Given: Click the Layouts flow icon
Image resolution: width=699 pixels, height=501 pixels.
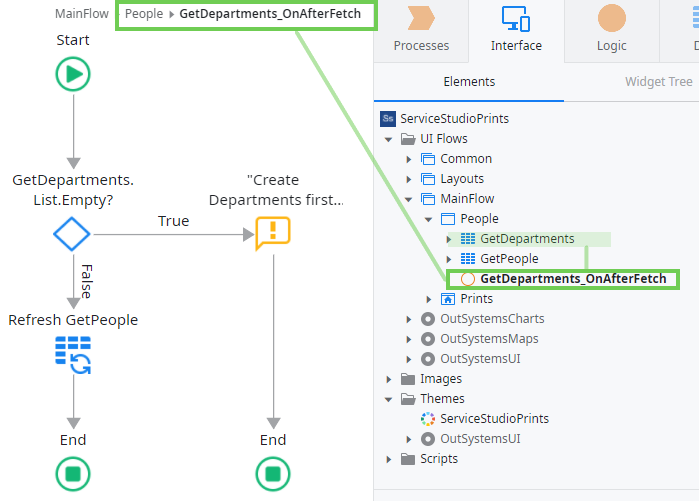Looking at the screenshot, I should (428, 179).
